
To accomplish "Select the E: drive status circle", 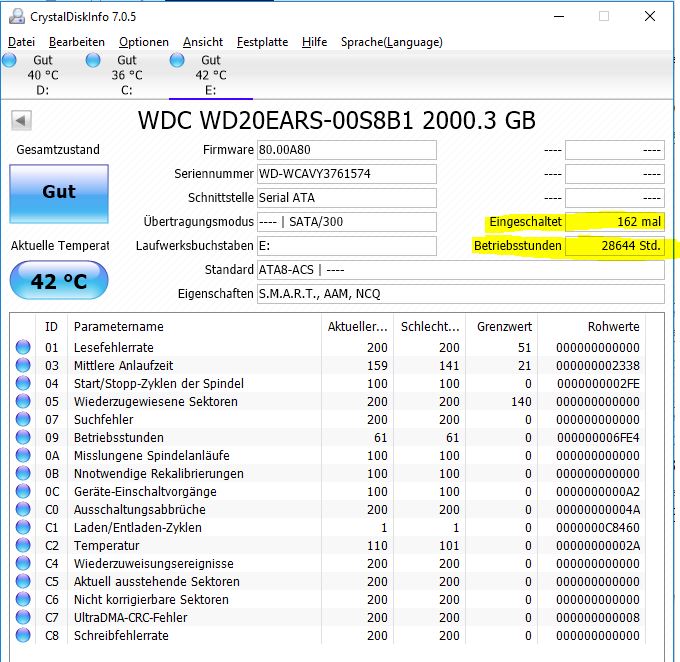I will pyautogui.click(x=177, y=60).
